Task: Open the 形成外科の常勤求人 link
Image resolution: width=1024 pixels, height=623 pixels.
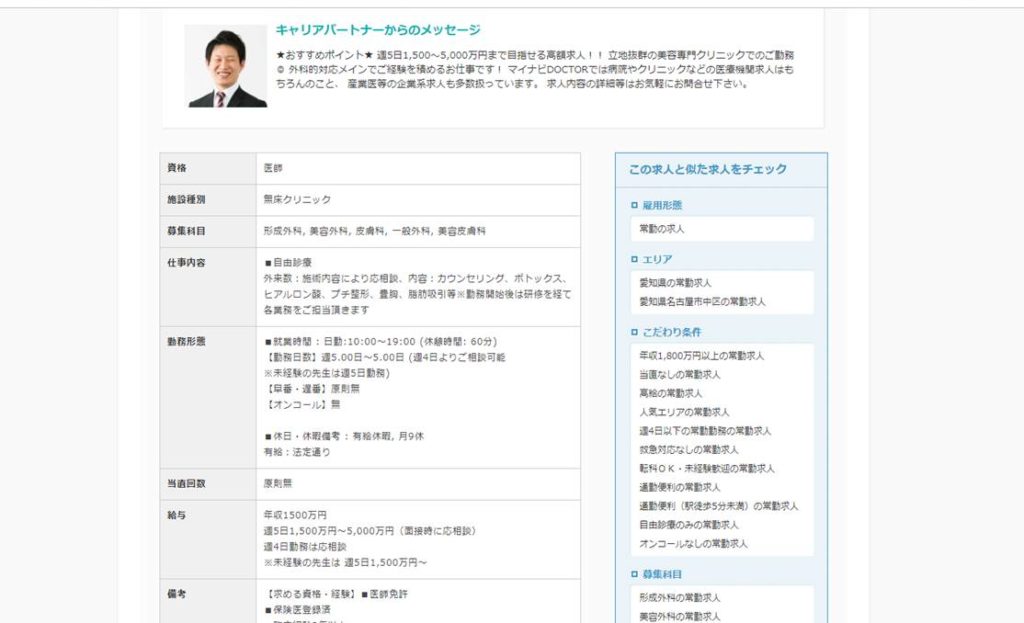Action: (679, 598)
